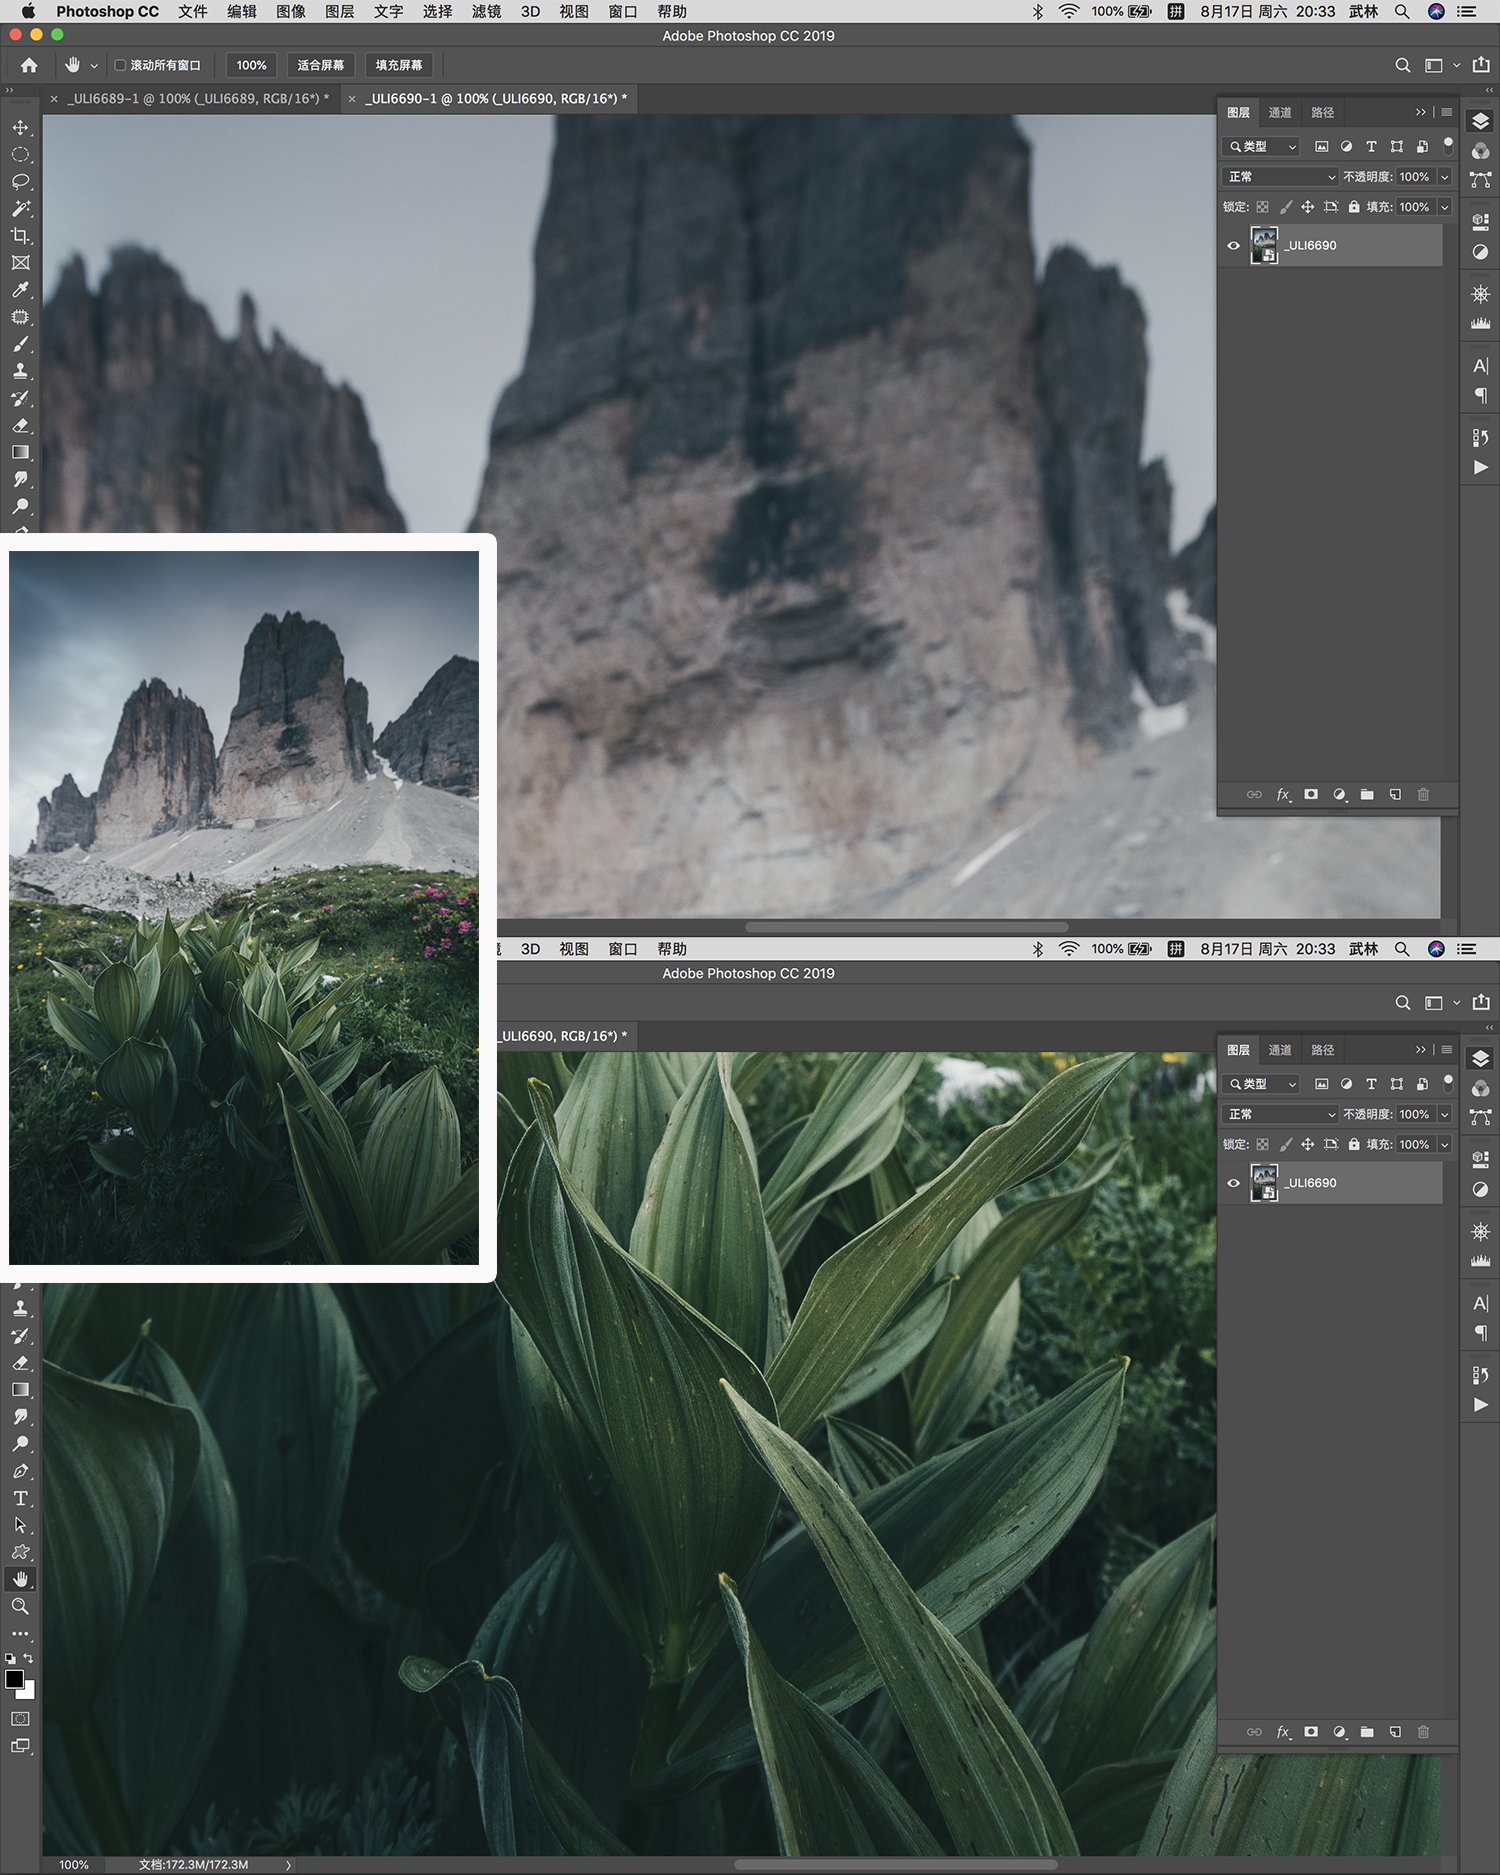Select the Eyedropper tool

(x=20, y=290)
